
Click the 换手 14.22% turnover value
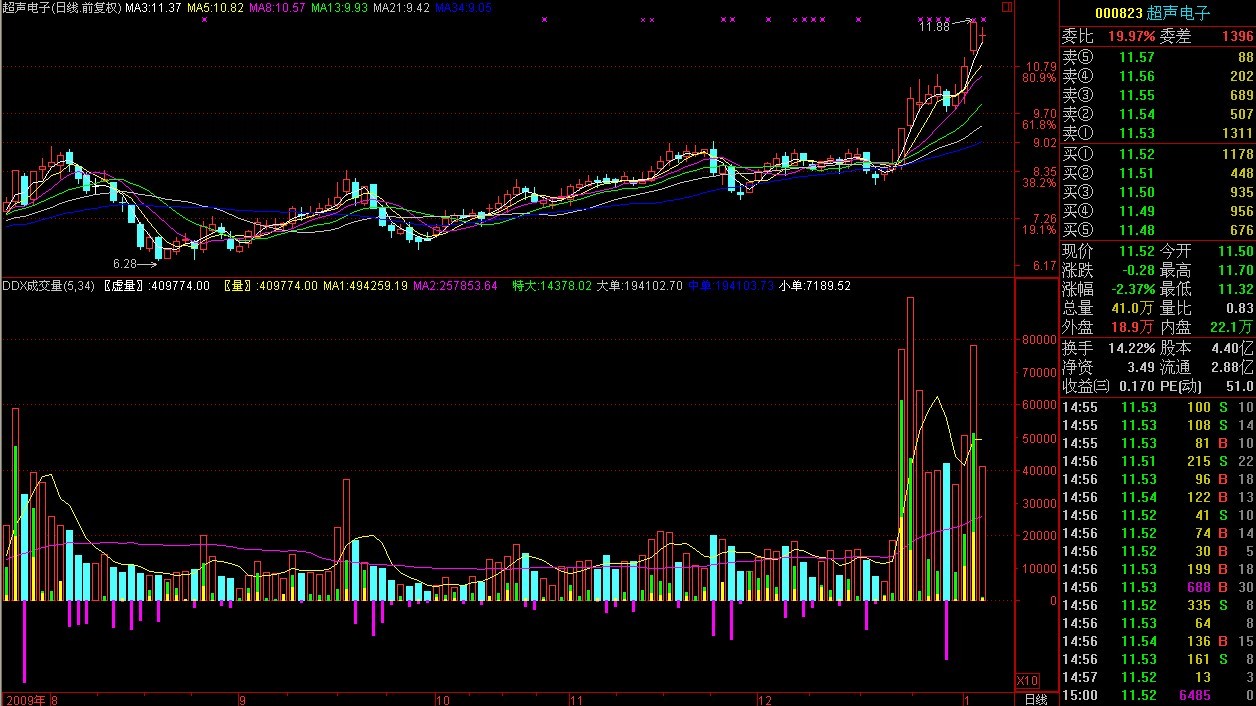coord(1131,349)
